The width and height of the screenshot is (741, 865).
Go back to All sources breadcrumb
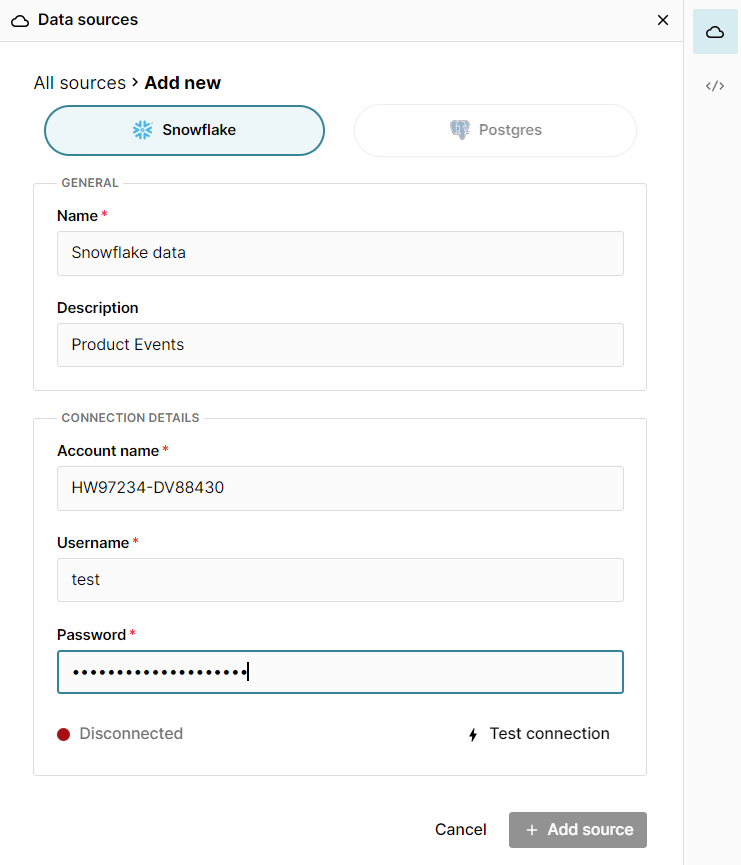[x=80, y=83]
